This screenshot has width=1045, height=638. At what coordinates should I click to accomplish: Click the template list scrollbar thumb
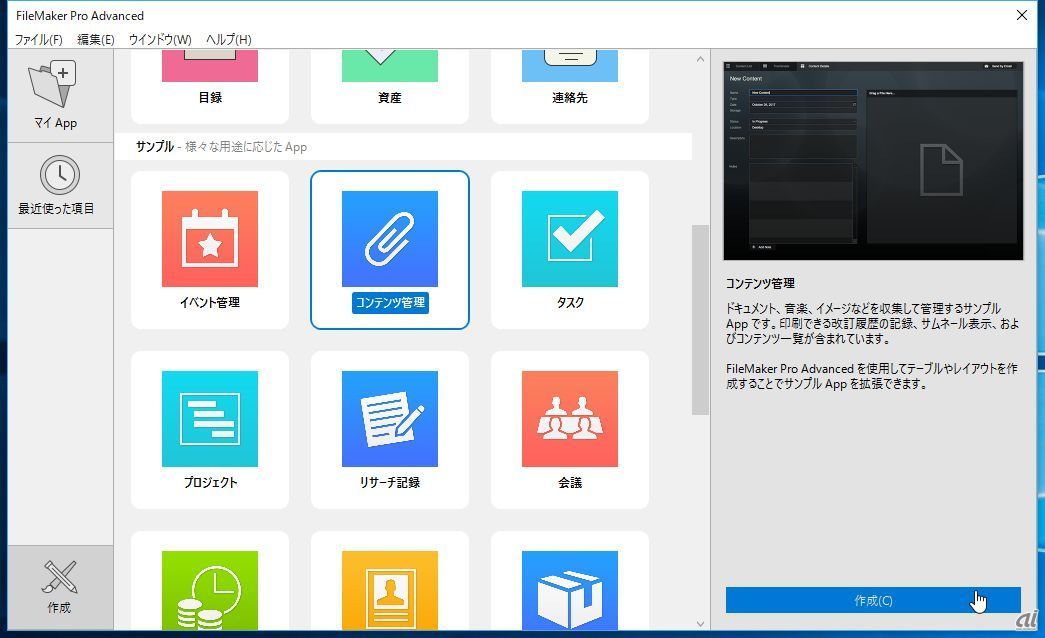(x=700, y=320)
